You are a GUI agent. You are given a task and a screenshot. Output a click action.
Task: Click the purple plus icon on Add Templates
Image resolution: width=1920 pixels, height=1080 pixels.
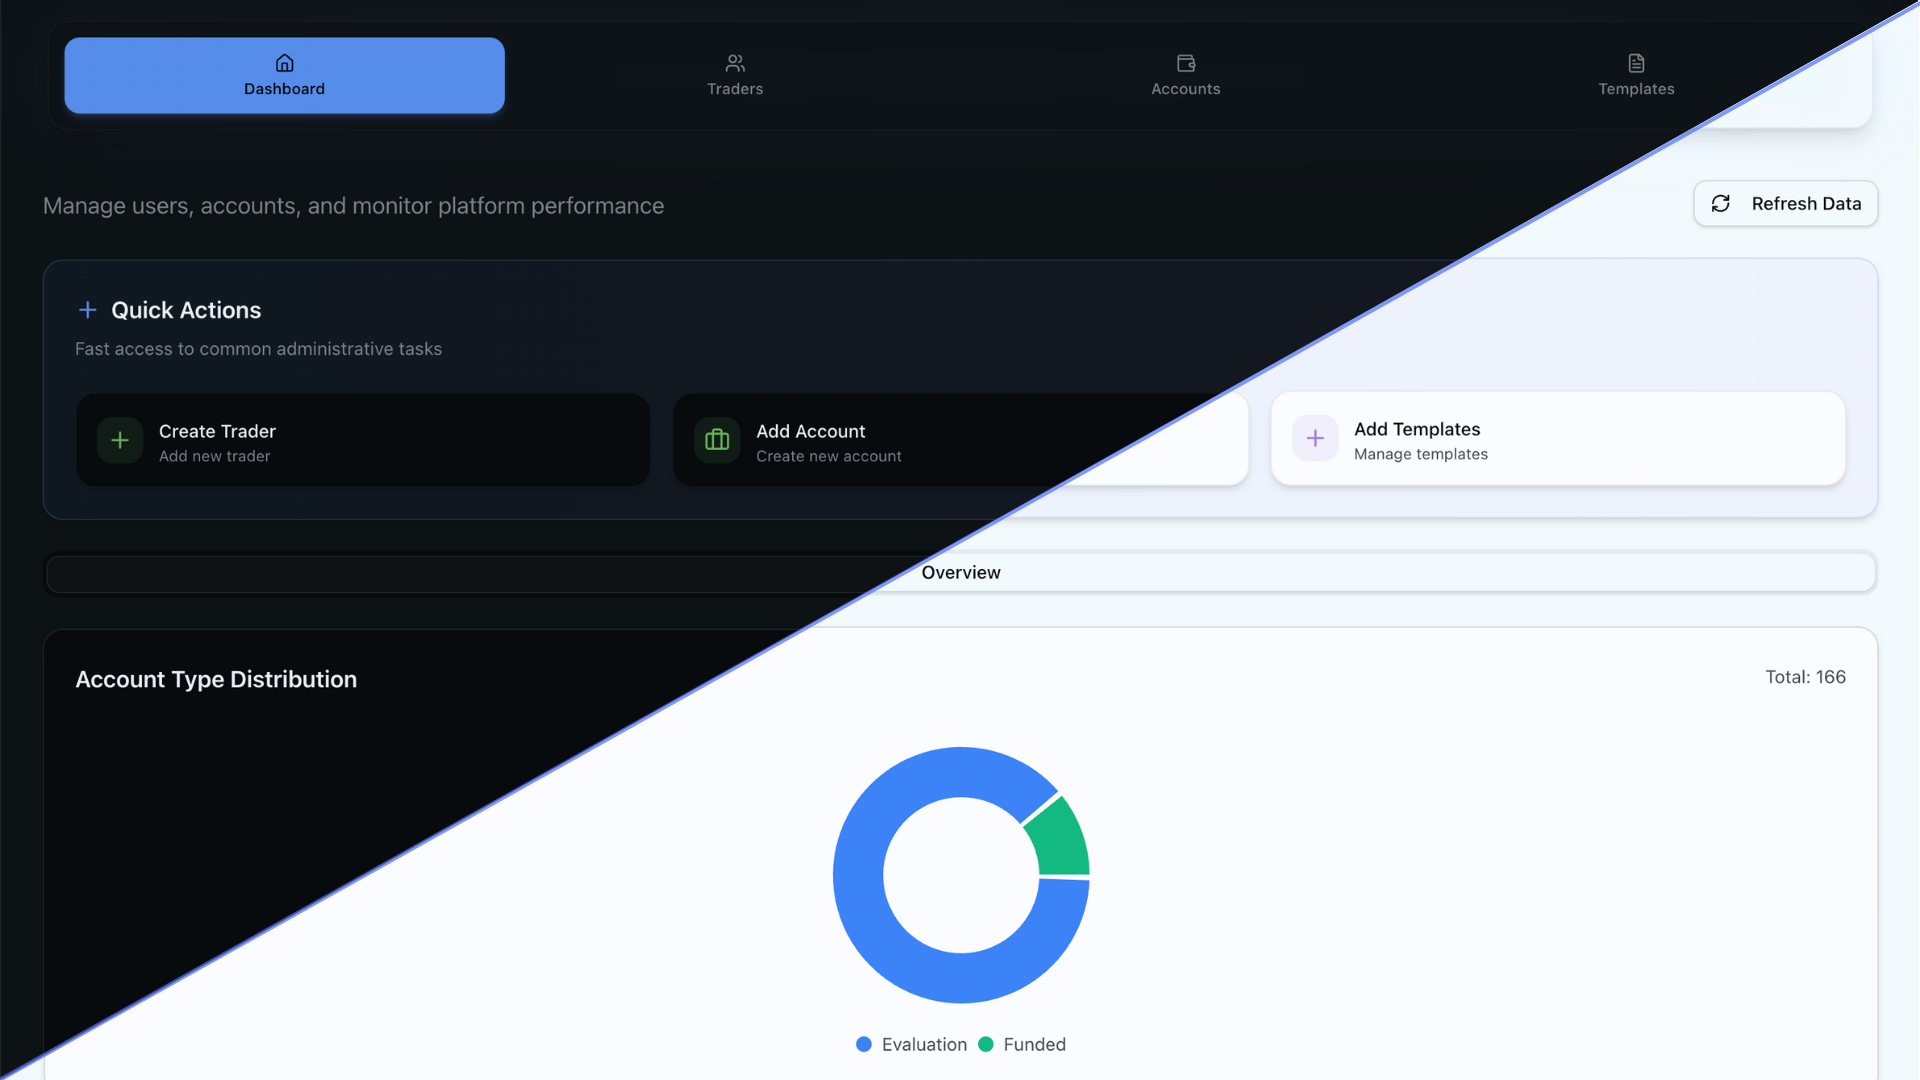click(x=1315, y=438)
